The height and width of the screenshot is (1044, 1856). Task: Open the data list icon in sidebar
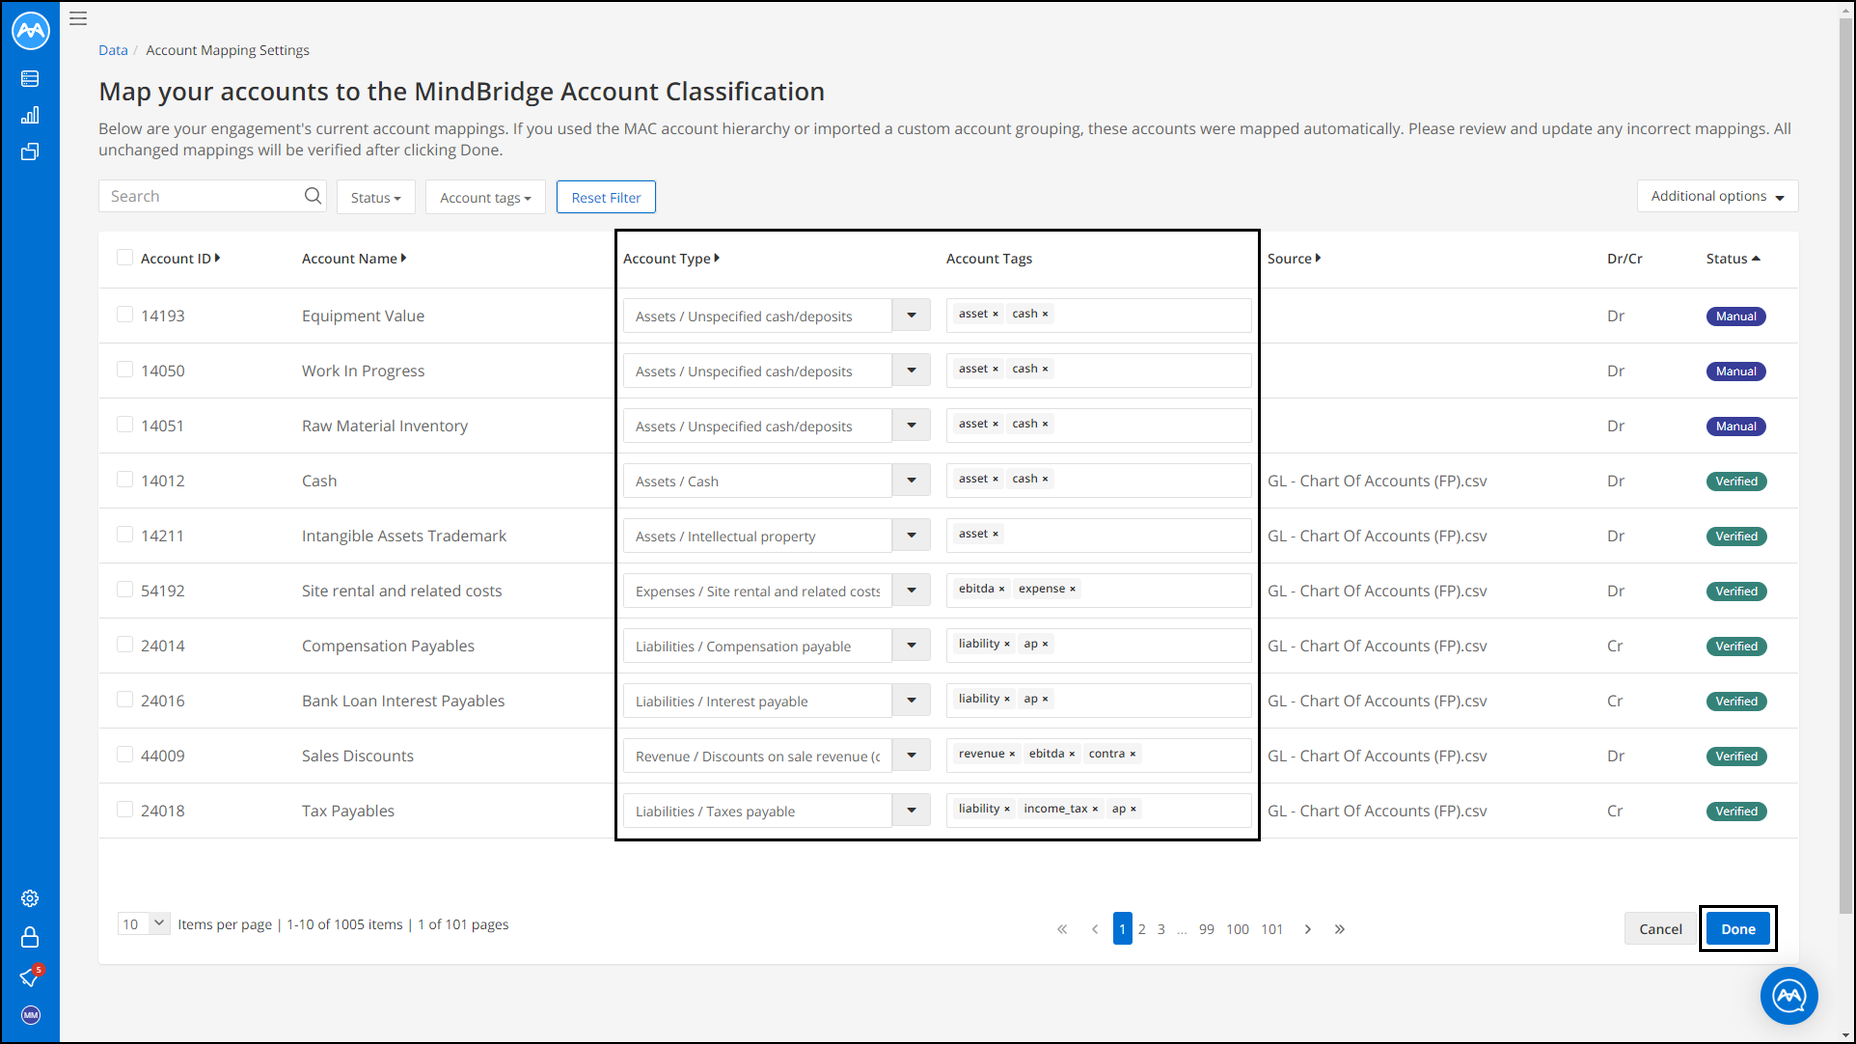[x=30, y=78]
